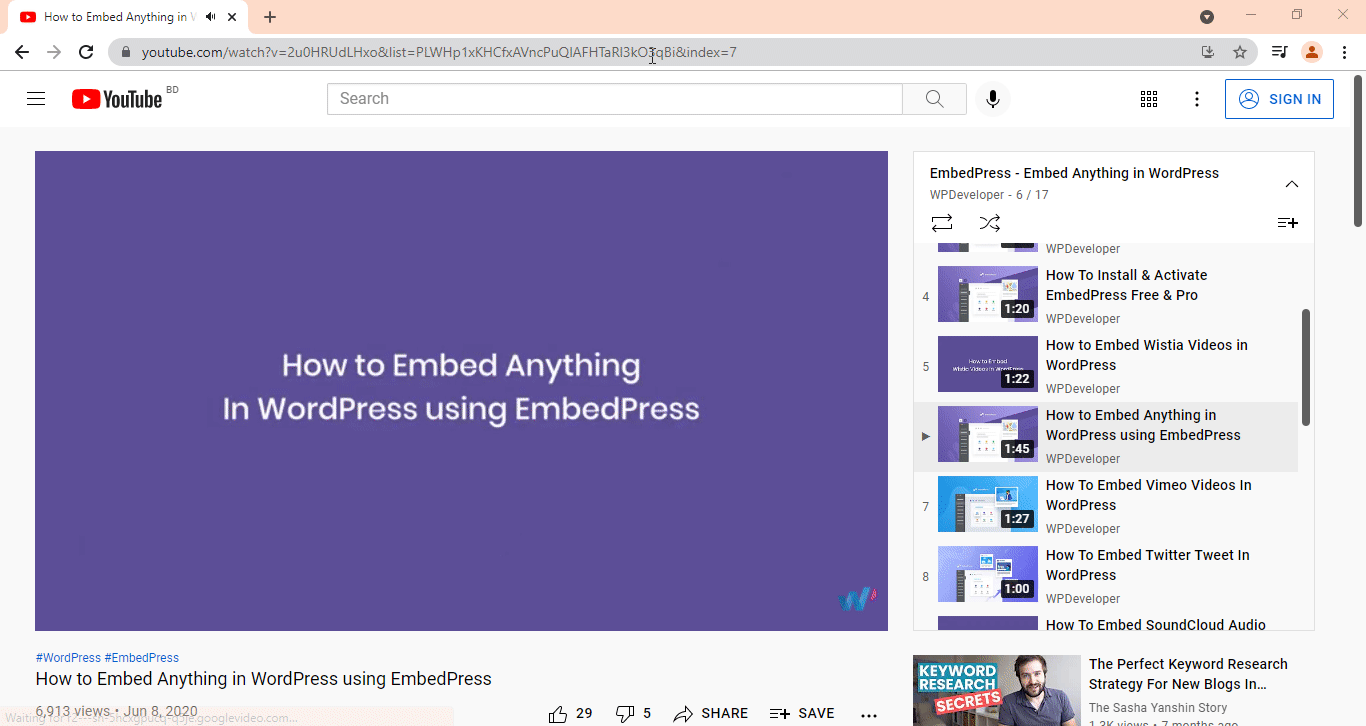Viewport: 1366px width, 726px height.
Task: Play How To Embed Twitter Tweet
Action: [x=1148, y=565]
